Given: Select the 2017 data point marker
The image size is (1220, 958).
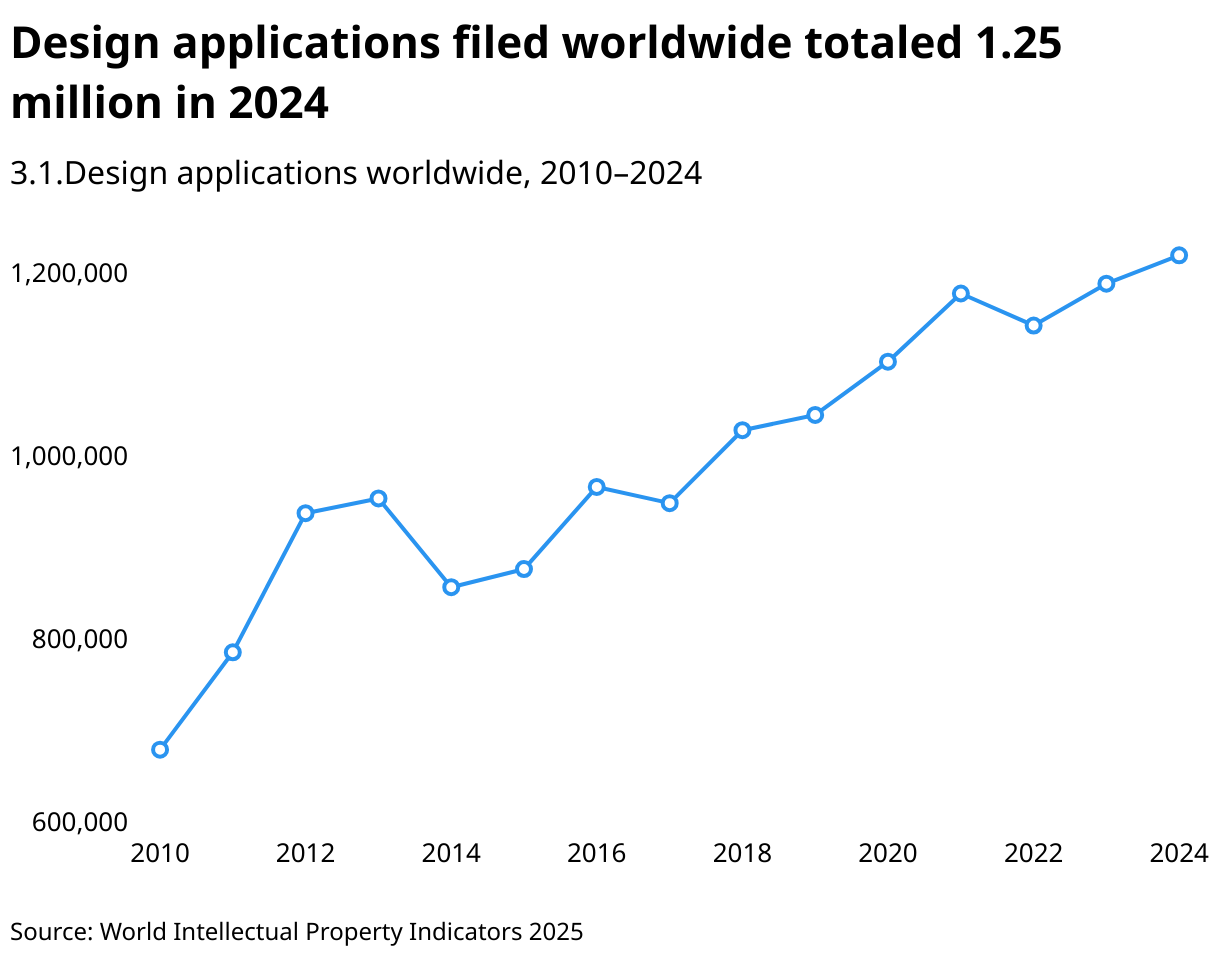Looking at the screenshot, I should tap(669, 502).
